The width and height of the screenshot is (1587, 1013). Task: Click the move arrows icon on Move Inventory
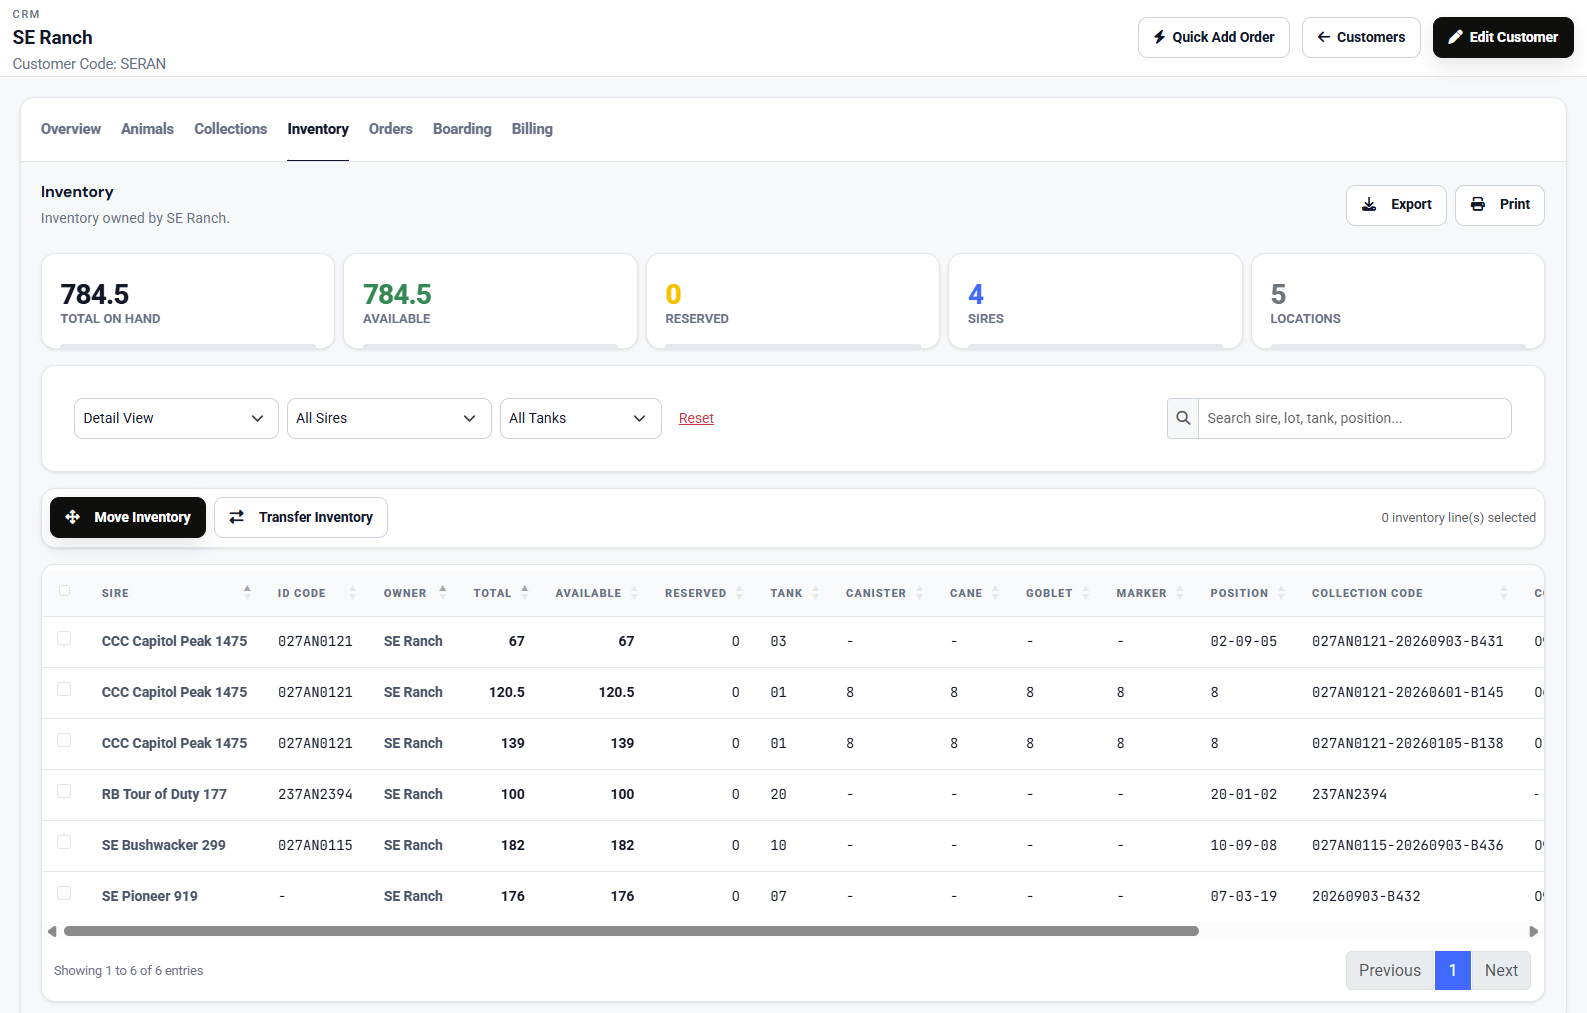pyautogui.click(x=73, y=517)
